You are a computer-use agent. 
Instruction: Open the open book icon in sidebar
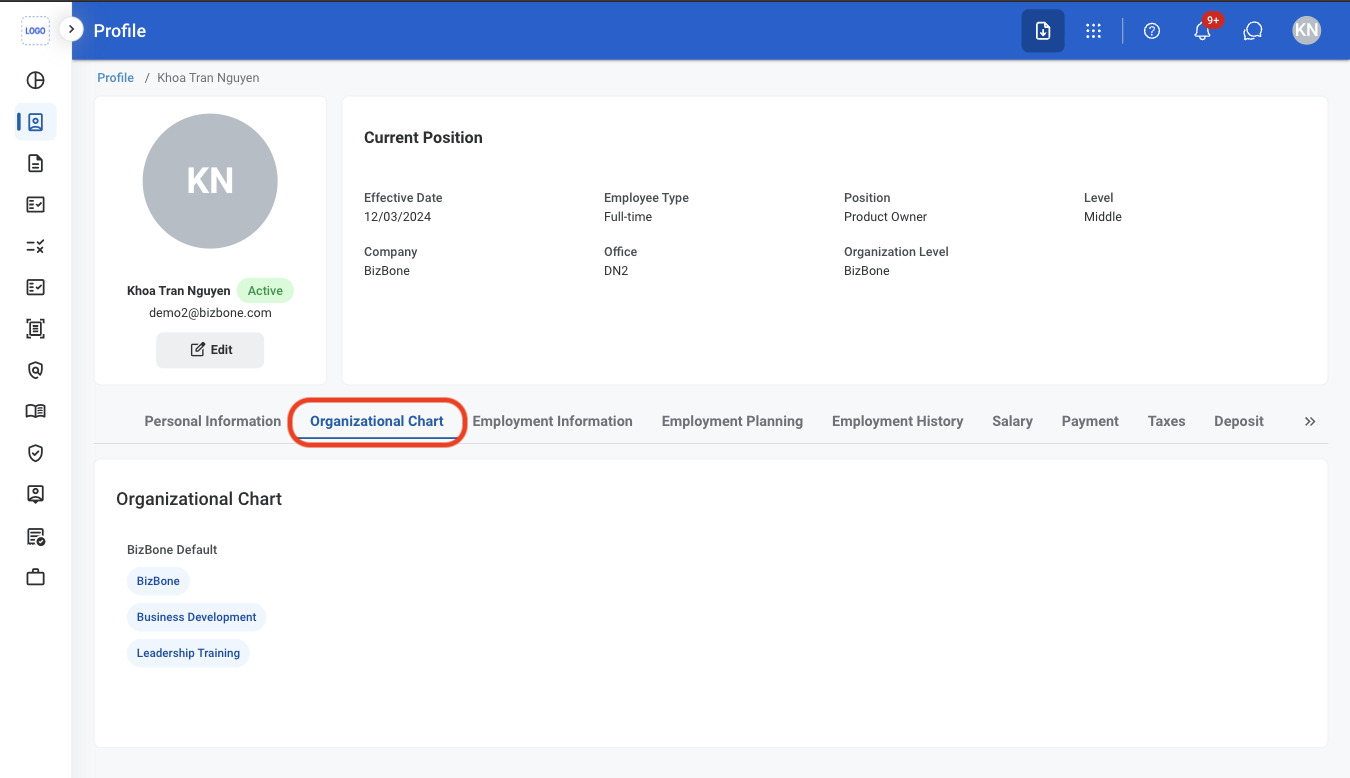click(35, 411)
